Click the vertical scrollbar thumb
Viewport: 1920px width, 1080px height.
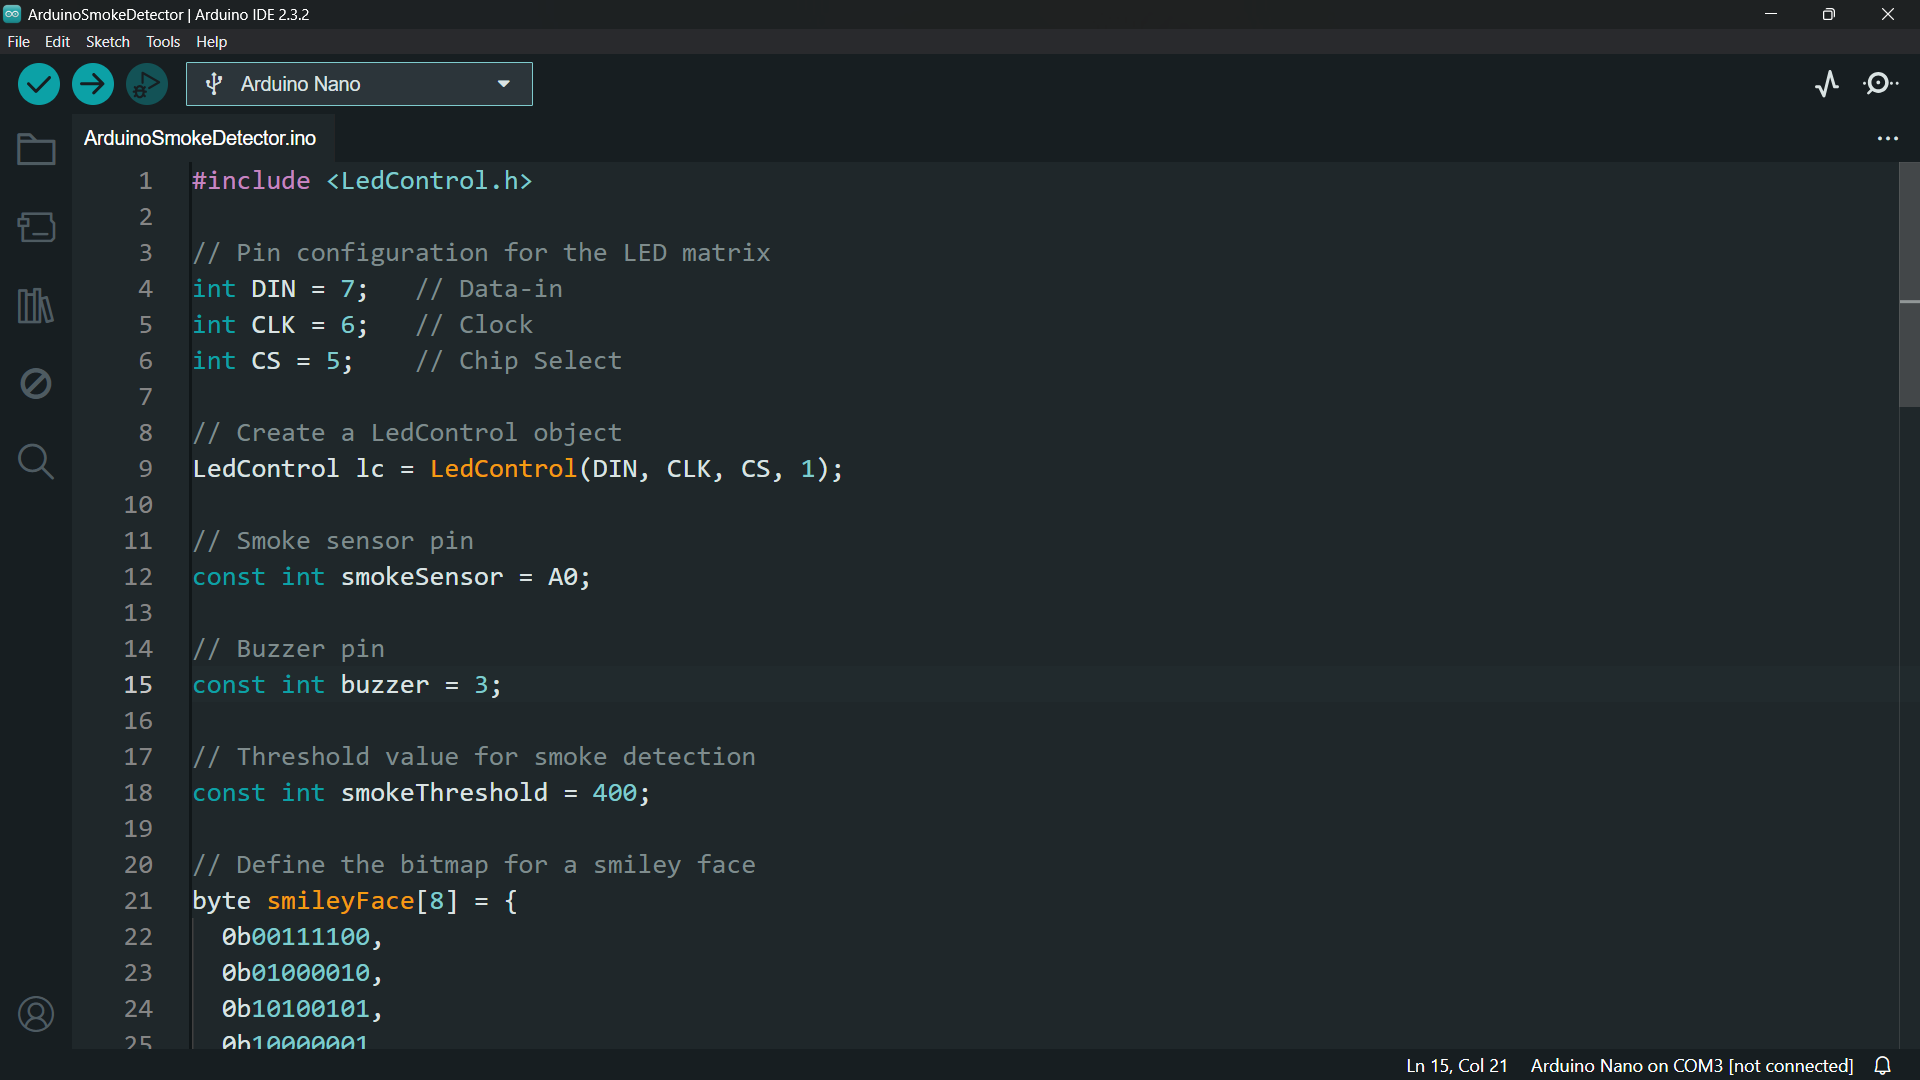coord(1909,285)
